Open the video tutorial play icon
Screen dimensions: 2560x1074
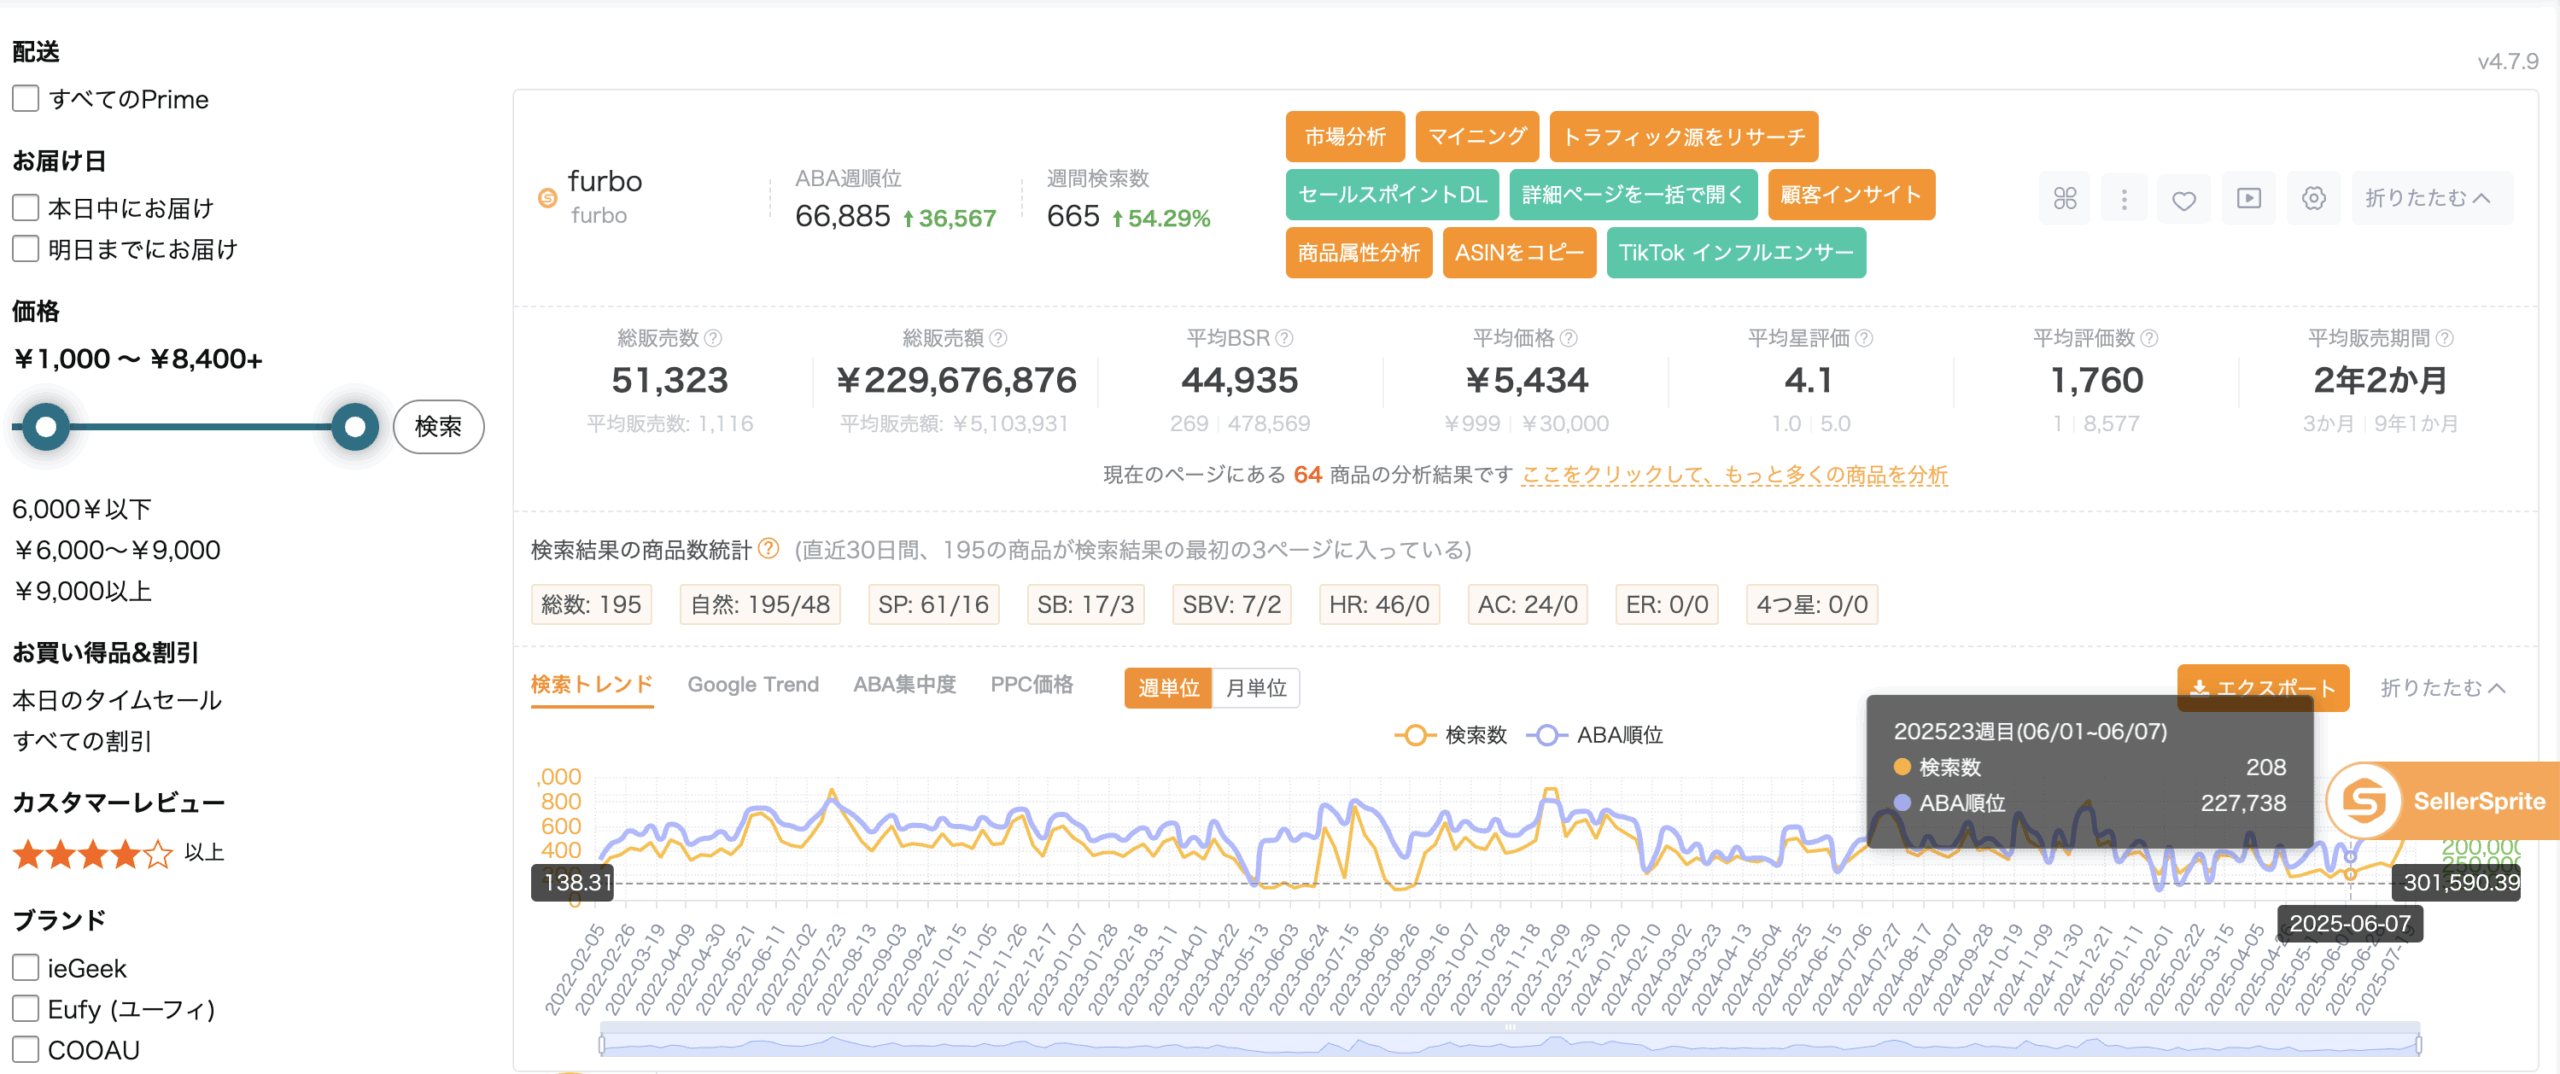(2249, 198)
